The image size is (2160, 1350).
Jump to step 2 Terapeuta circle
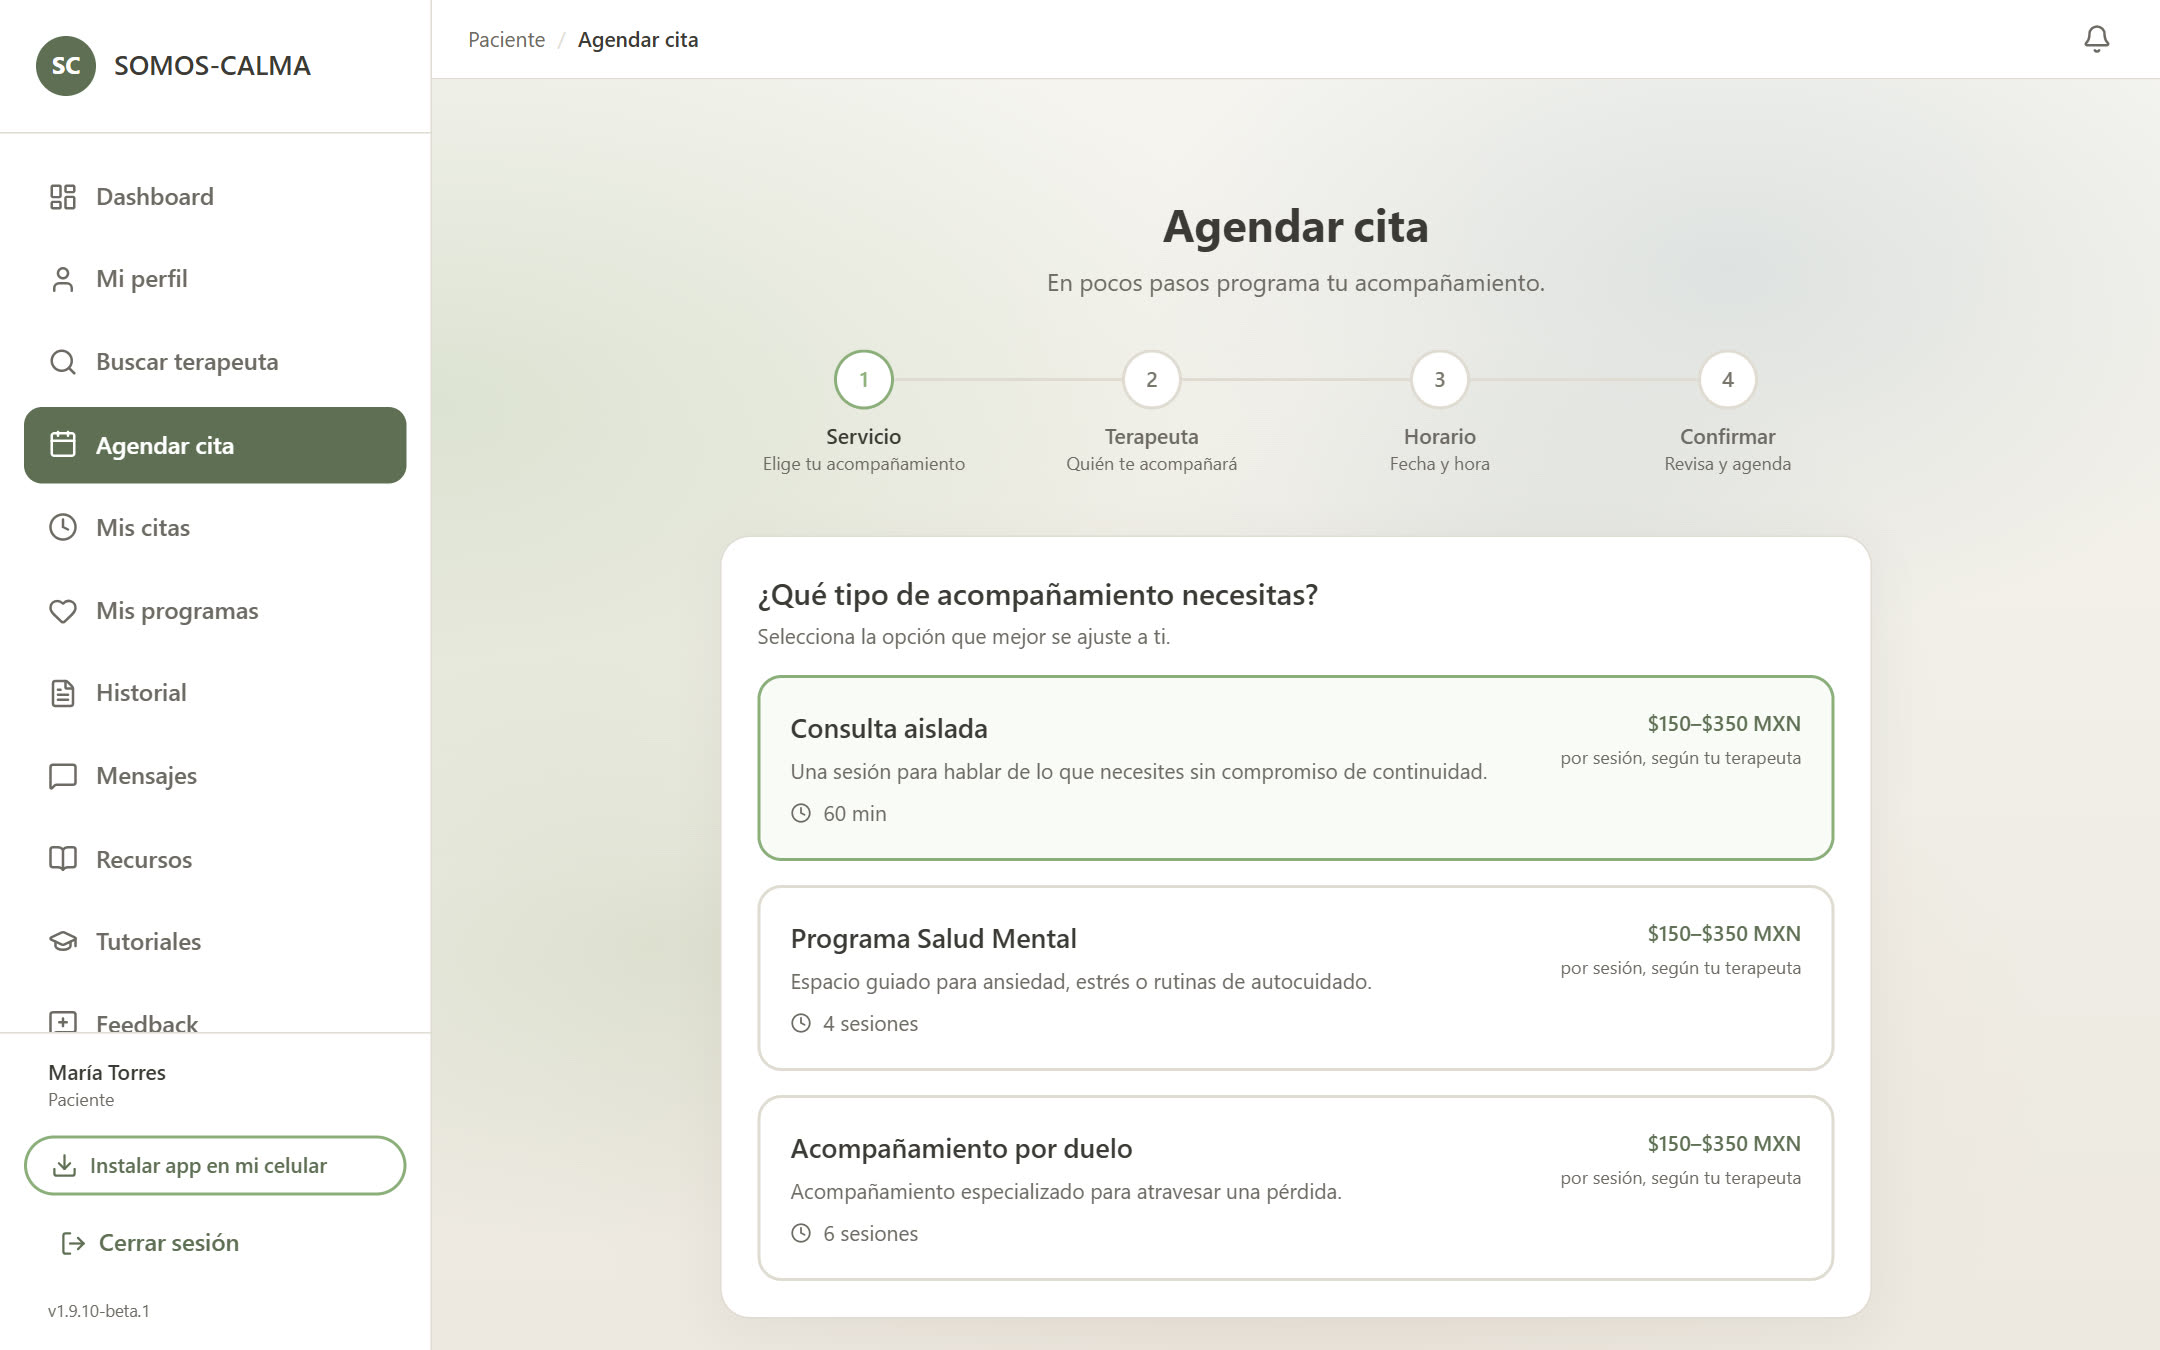(1152, 380)
